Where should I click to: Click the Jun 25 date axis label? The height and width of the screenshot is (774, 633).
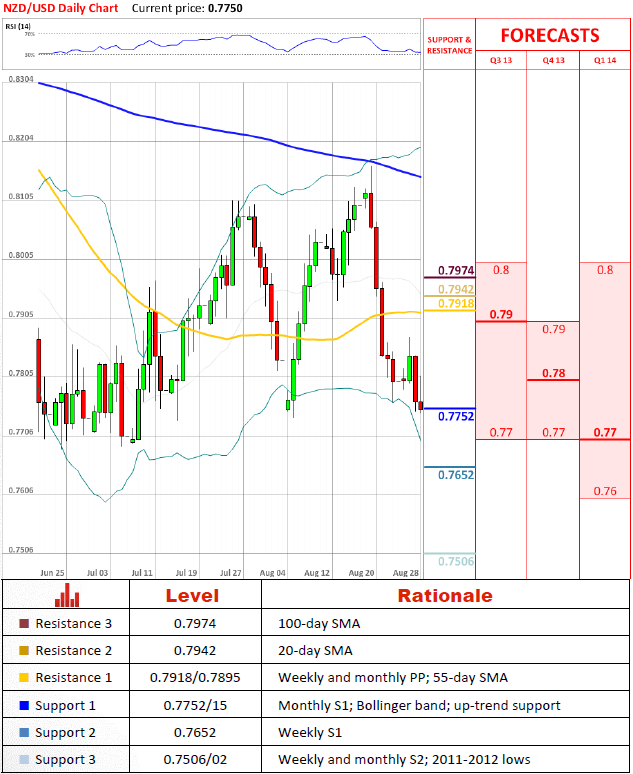52,573
